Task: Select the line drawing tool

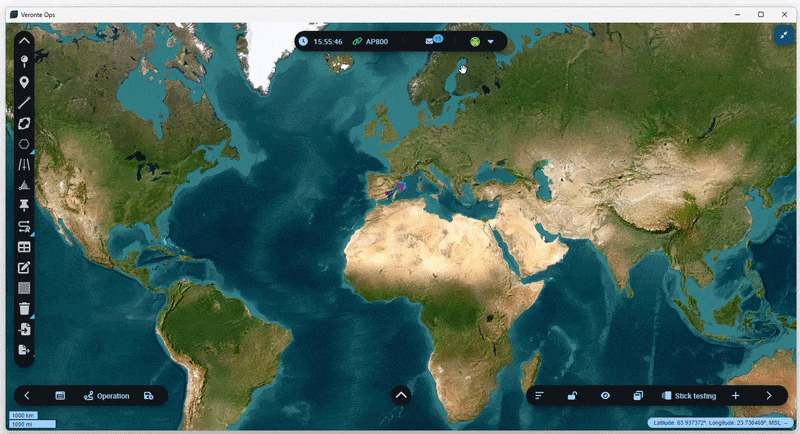Action: 24,103
